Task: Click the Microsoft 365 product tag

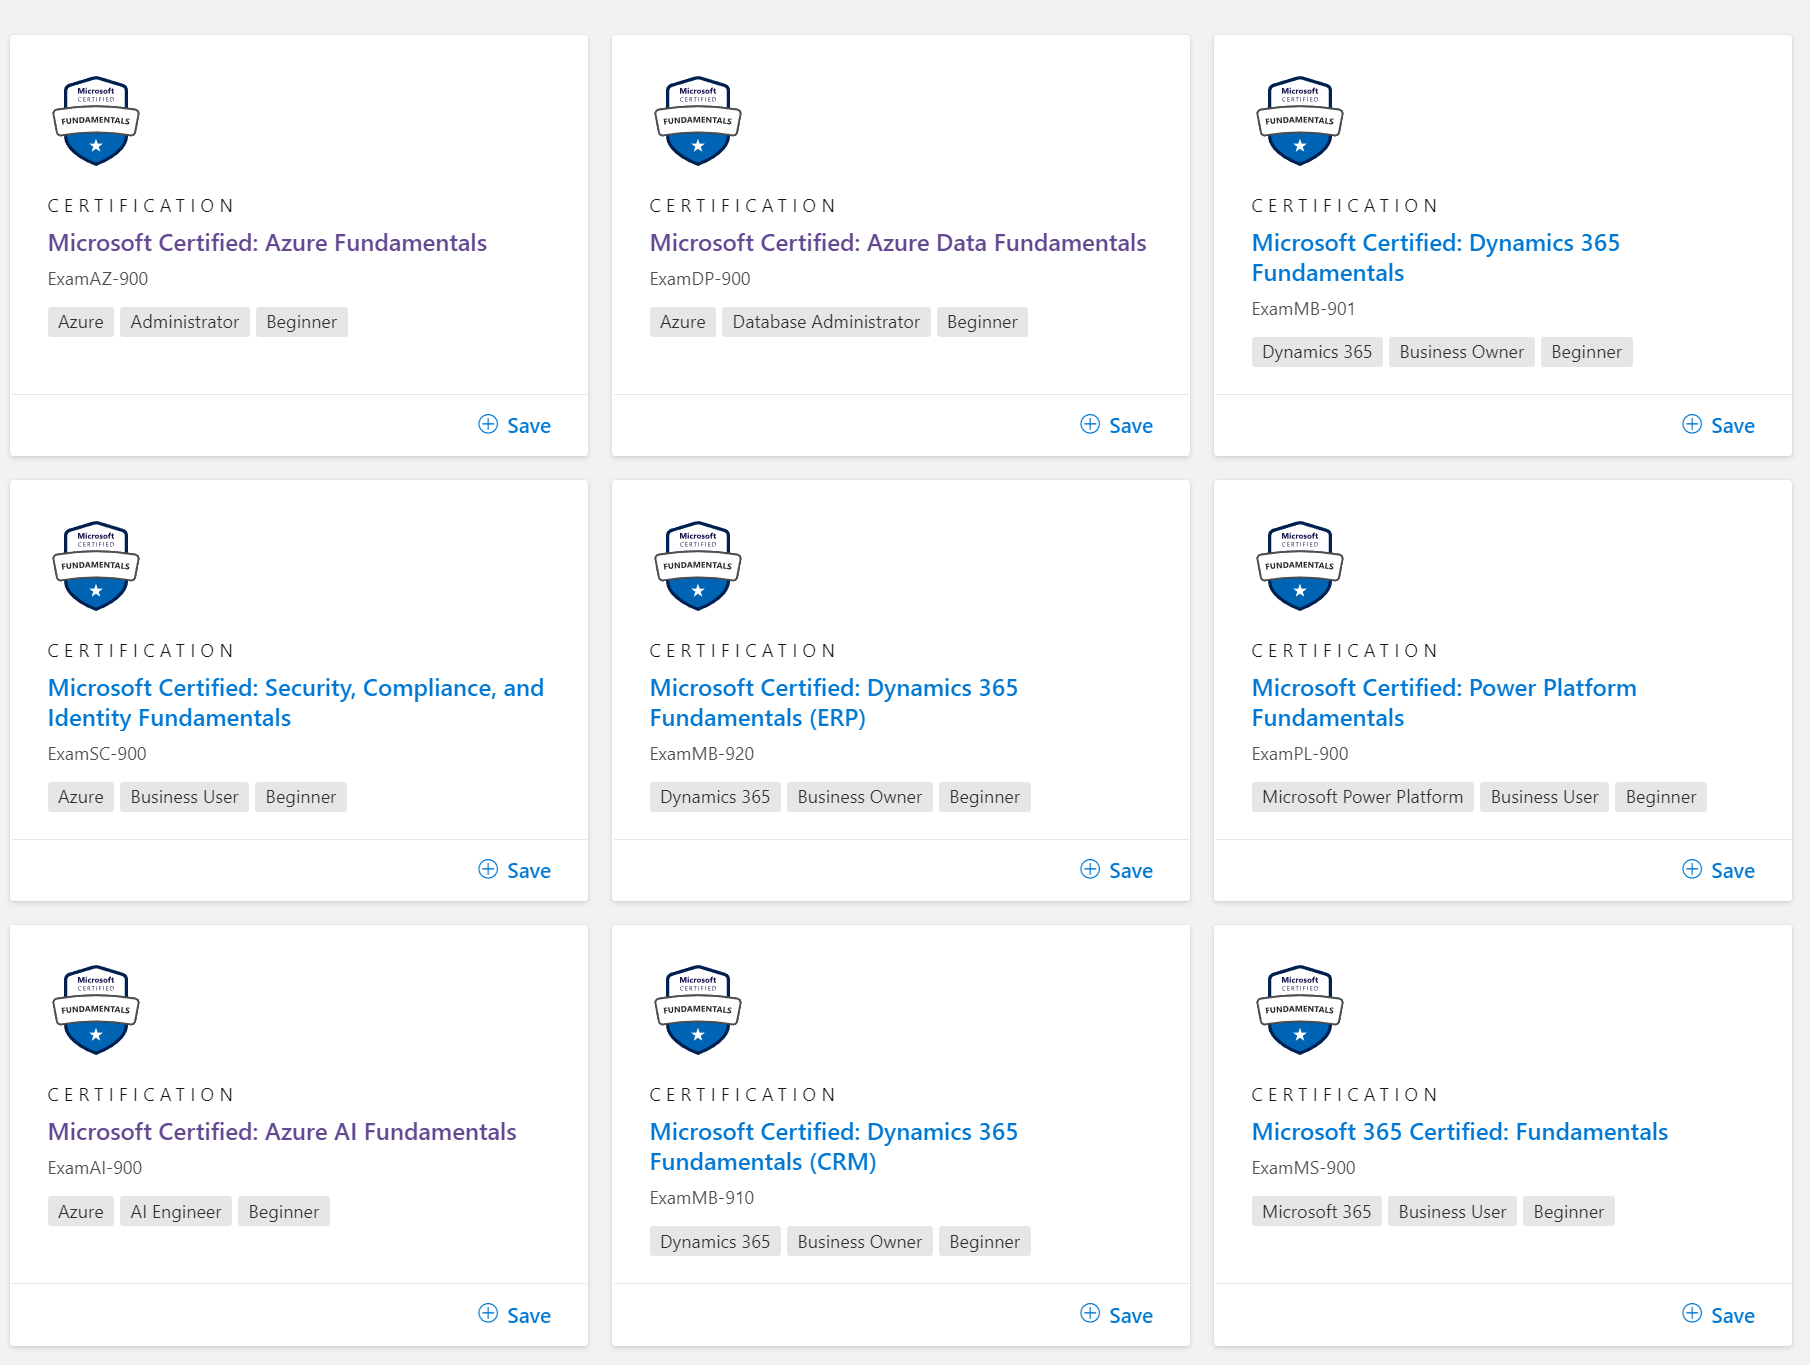Action: 1317,1212
